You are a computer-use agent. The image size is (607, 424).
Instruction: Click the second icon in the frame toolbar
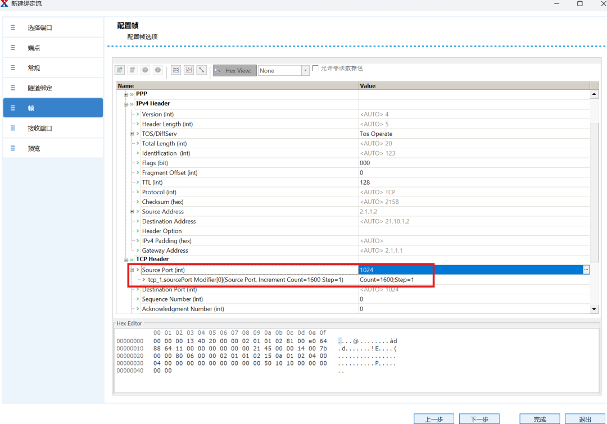tap(132, 71)
